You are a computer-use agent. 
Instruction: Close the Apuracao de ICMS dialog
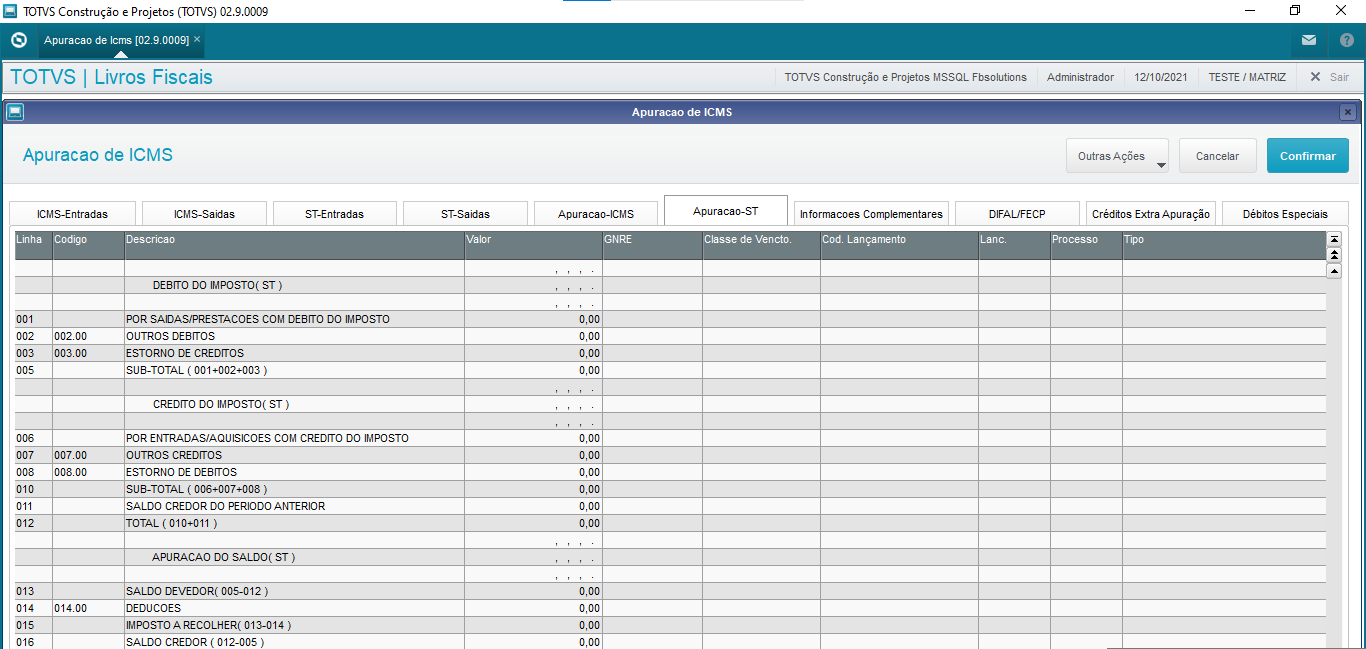(x=1348, y=112)
